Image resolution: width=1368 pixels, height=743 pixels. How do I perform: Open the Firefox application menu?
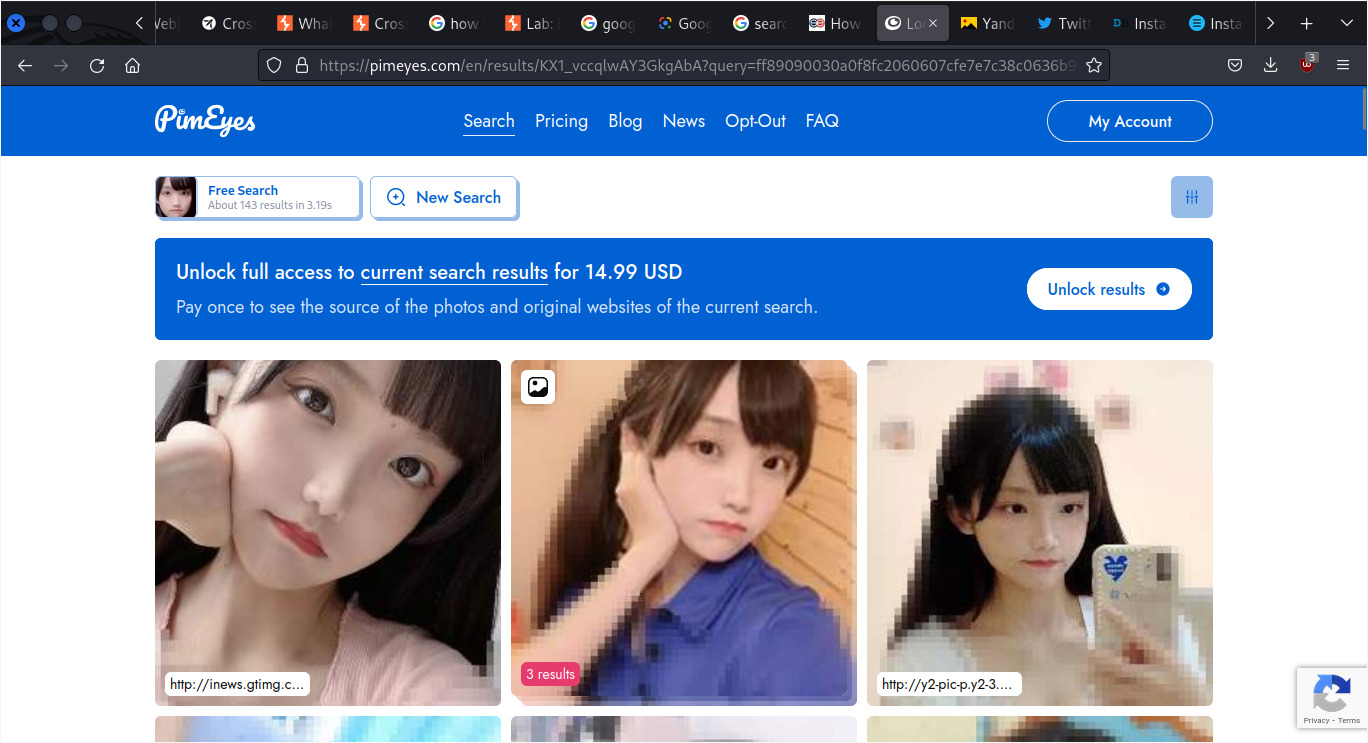coord(1342,64)
